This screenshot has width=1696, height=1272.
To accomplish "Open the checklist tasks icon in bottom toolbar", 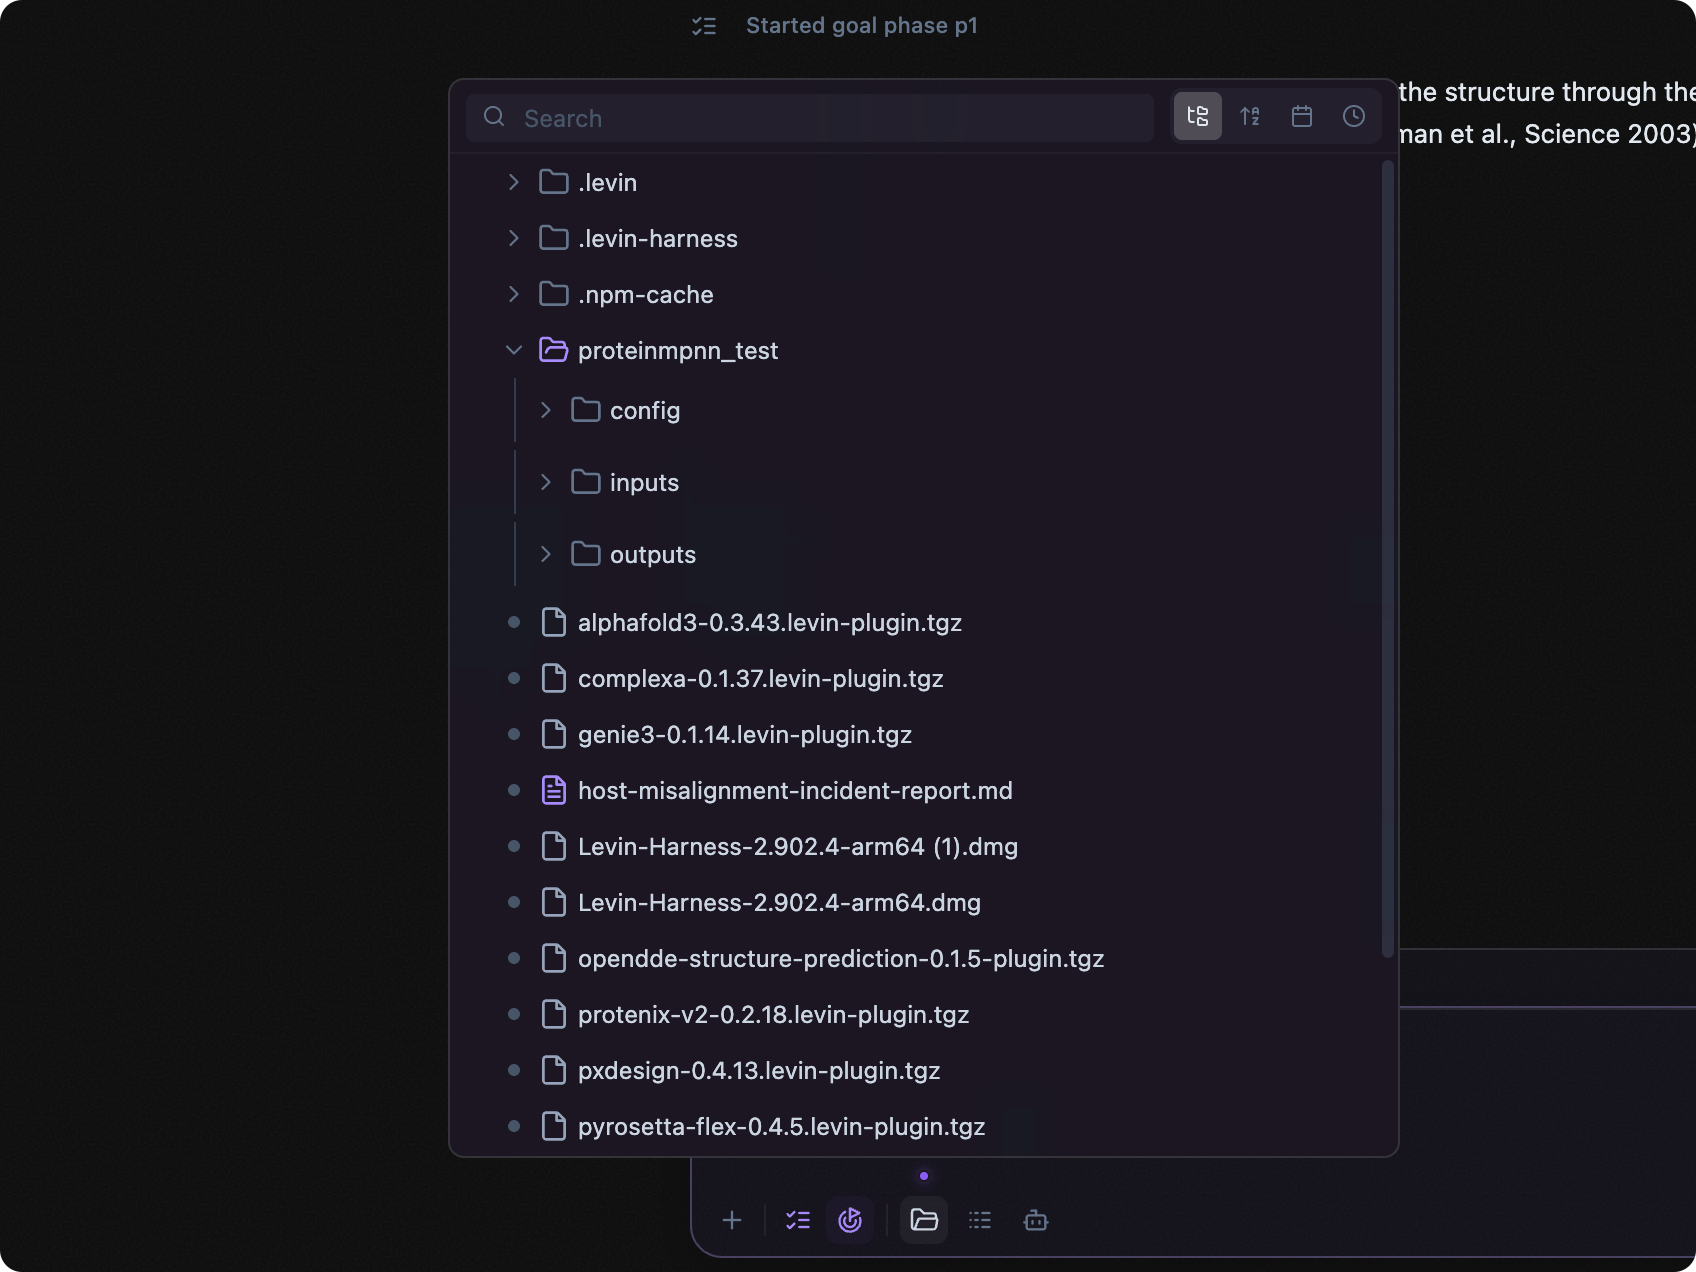I will tap(798, 1220).
